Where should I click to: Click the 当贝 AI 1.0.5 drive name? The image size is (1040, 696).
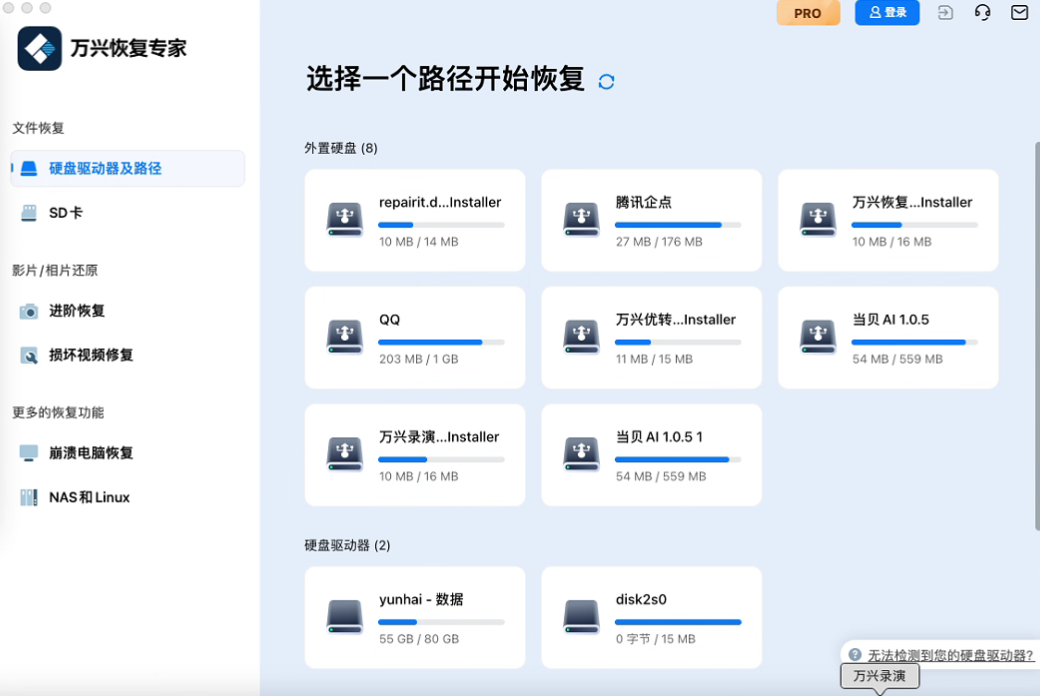[890, 320]
